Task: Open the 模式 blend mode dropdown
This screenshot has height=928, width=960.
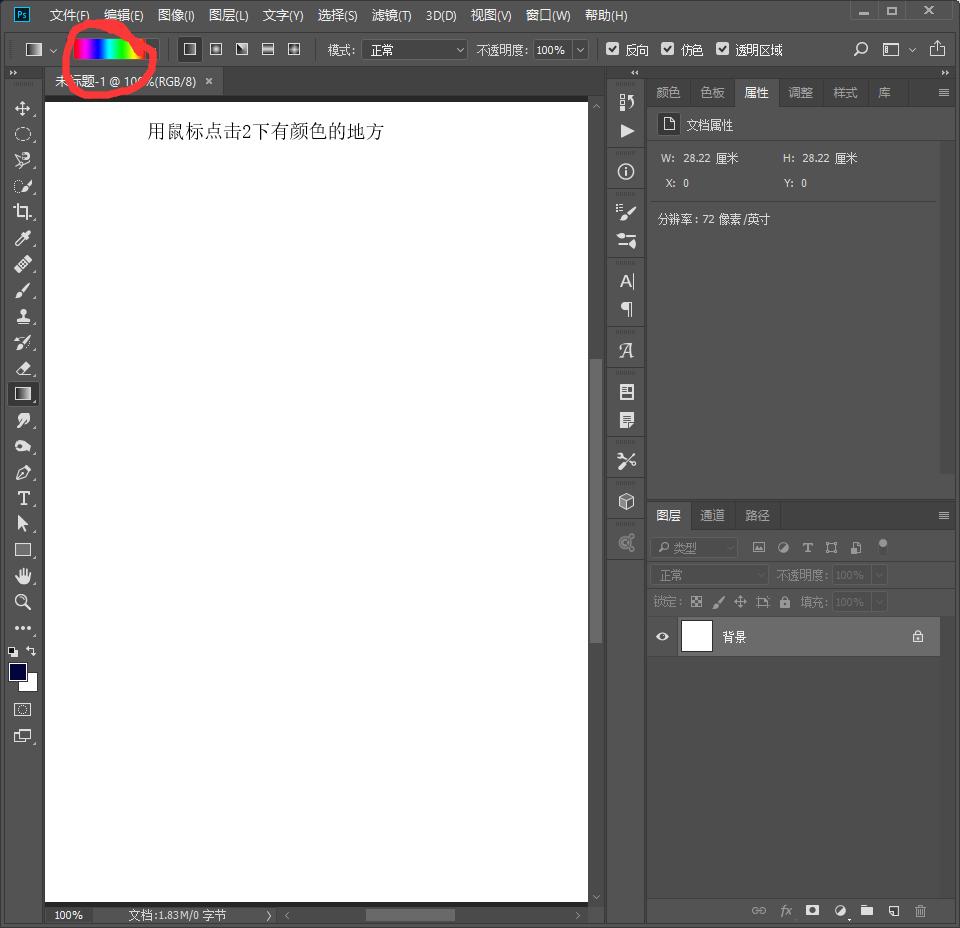Action: (414, 49)
